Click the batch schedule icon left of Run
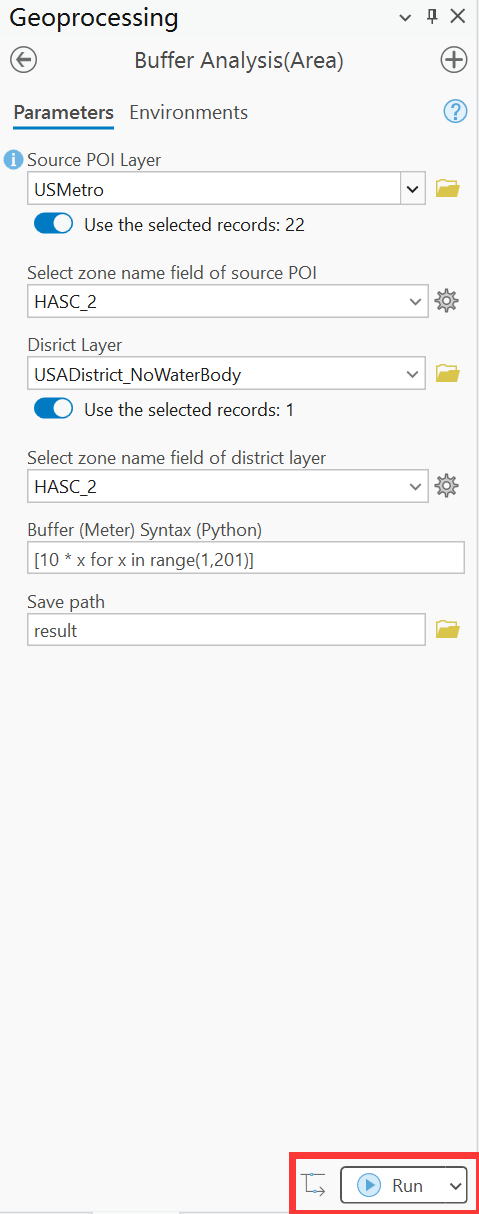479x1214 pixels. pos(314,1185)
